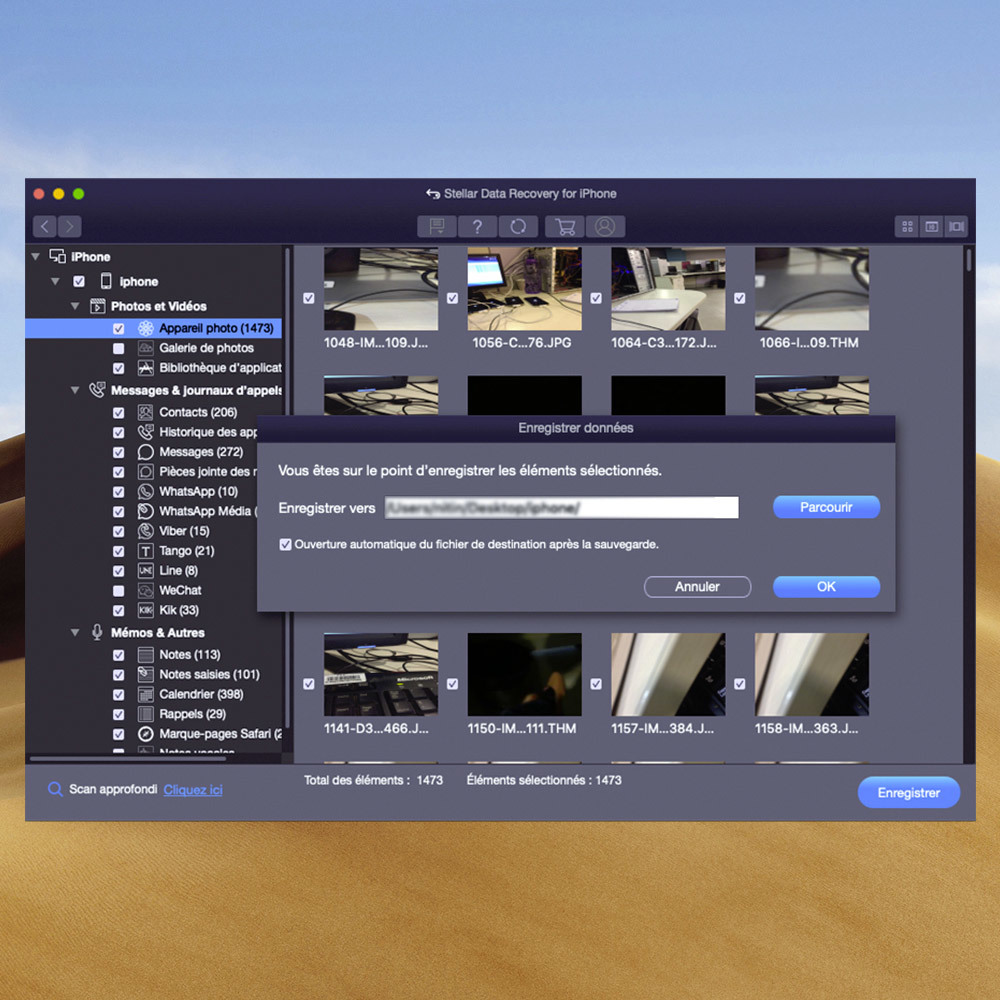1000x1000 pixels.
Task: Switch to grid view icon
Action: tap(907, 226)
